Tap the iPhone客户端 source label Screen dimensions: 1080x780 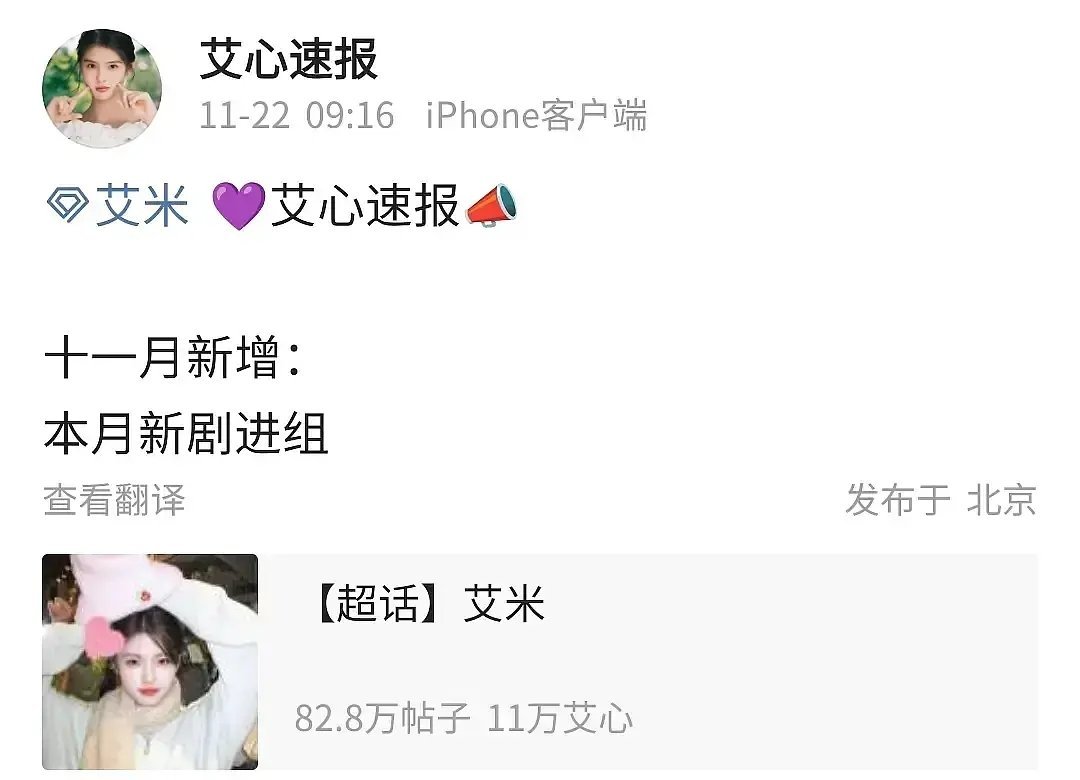tap(537, 115)
